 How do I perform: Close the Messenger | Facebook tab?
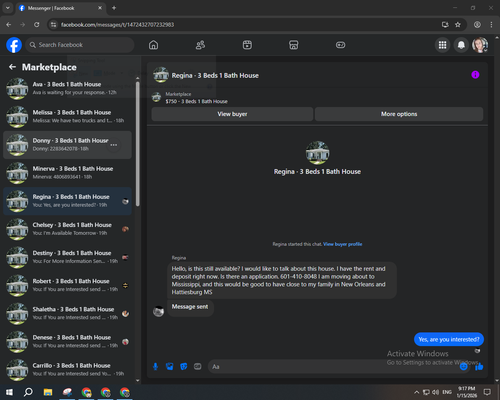point(100,8)
